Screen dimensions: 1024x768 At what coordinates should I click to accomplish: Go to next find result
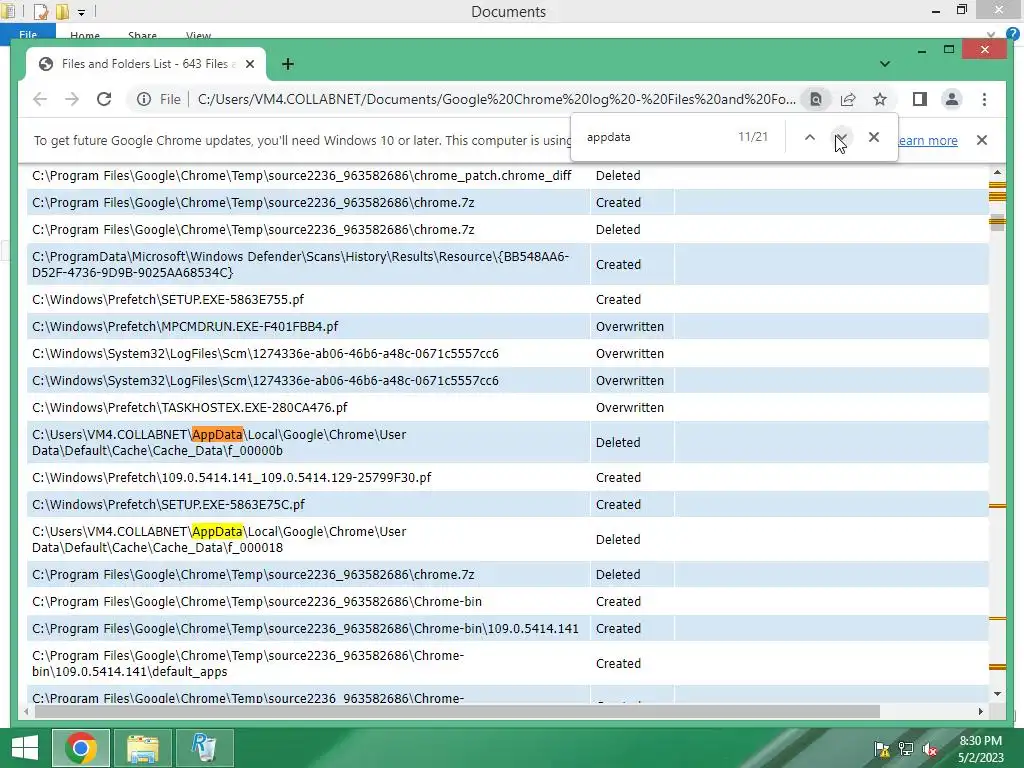tap(842, 137)
